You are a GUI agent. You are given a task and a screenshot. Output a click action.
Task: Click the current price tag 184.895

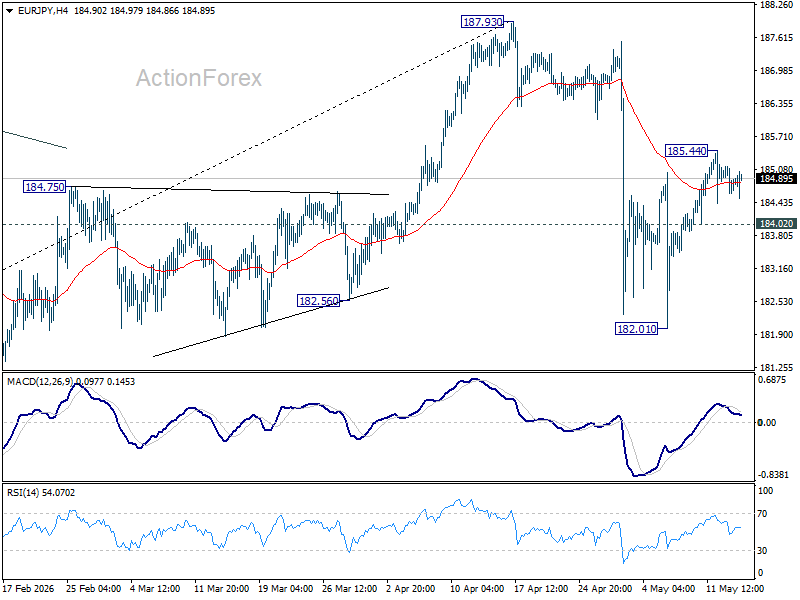777,179
